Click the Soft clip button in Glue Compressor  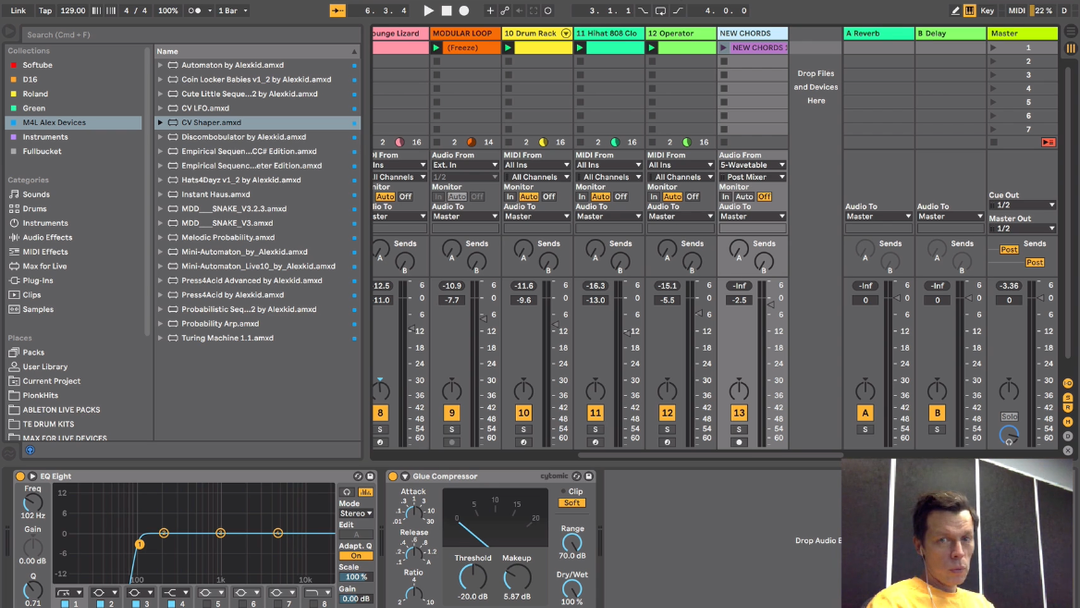(x=572, y=503)
